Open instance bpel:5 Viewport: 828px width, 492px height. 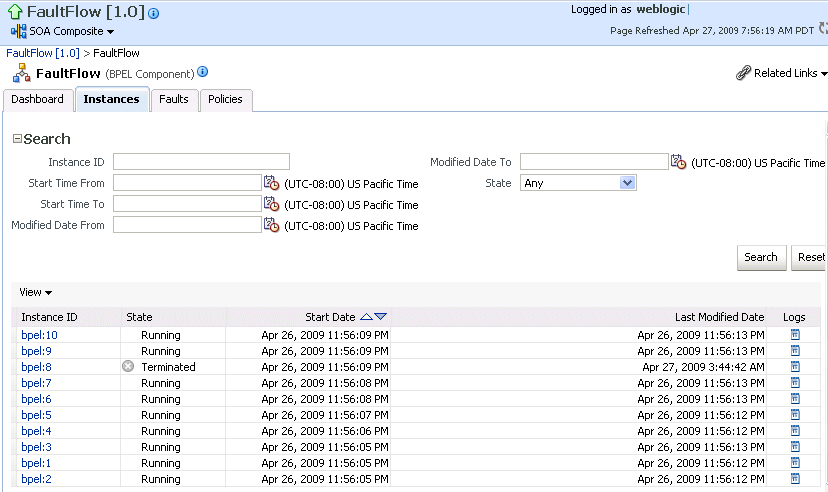tap(36, 415)
